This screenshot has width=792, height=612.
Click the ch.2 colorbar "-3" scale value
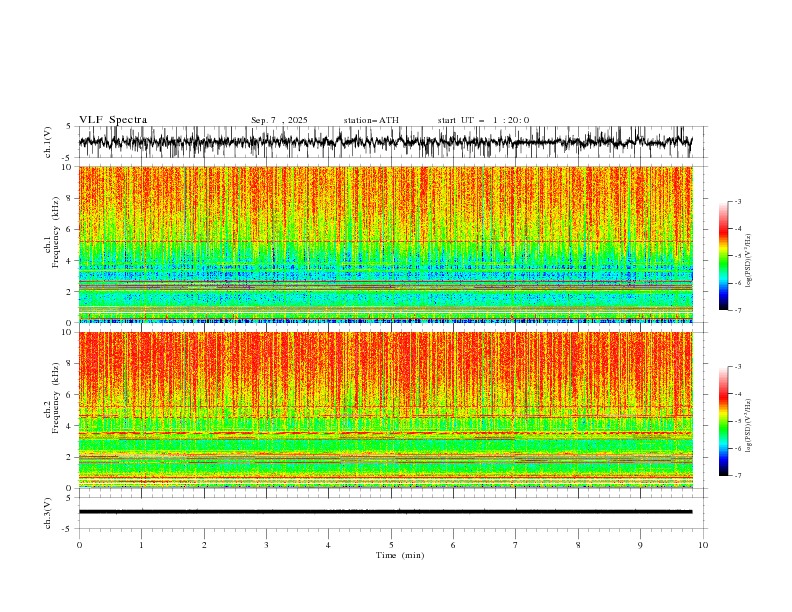click(738, 367)
